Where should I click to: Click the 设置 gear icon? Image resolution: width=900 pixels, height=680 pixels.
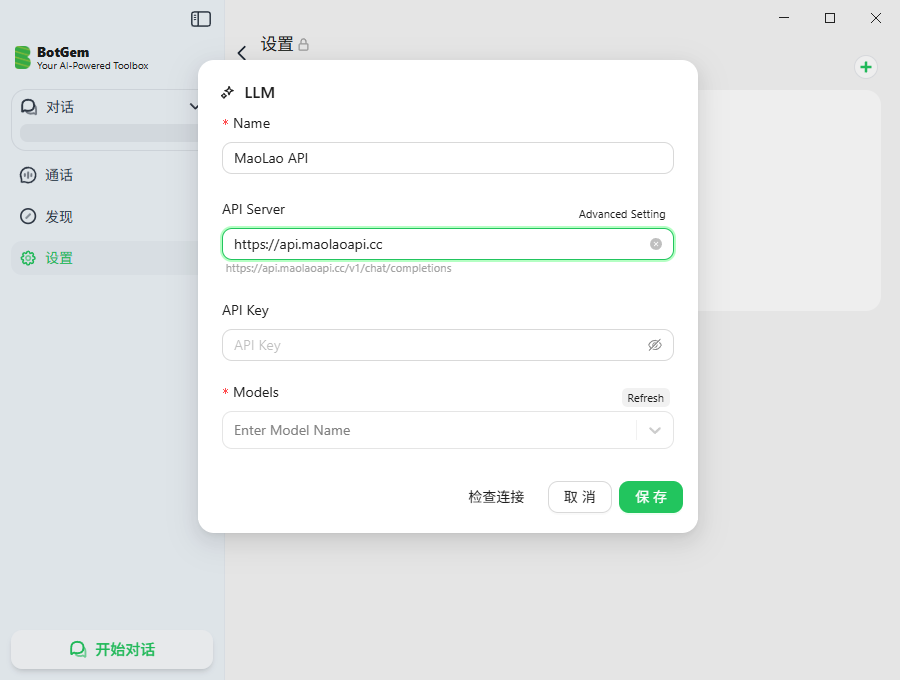28,258
